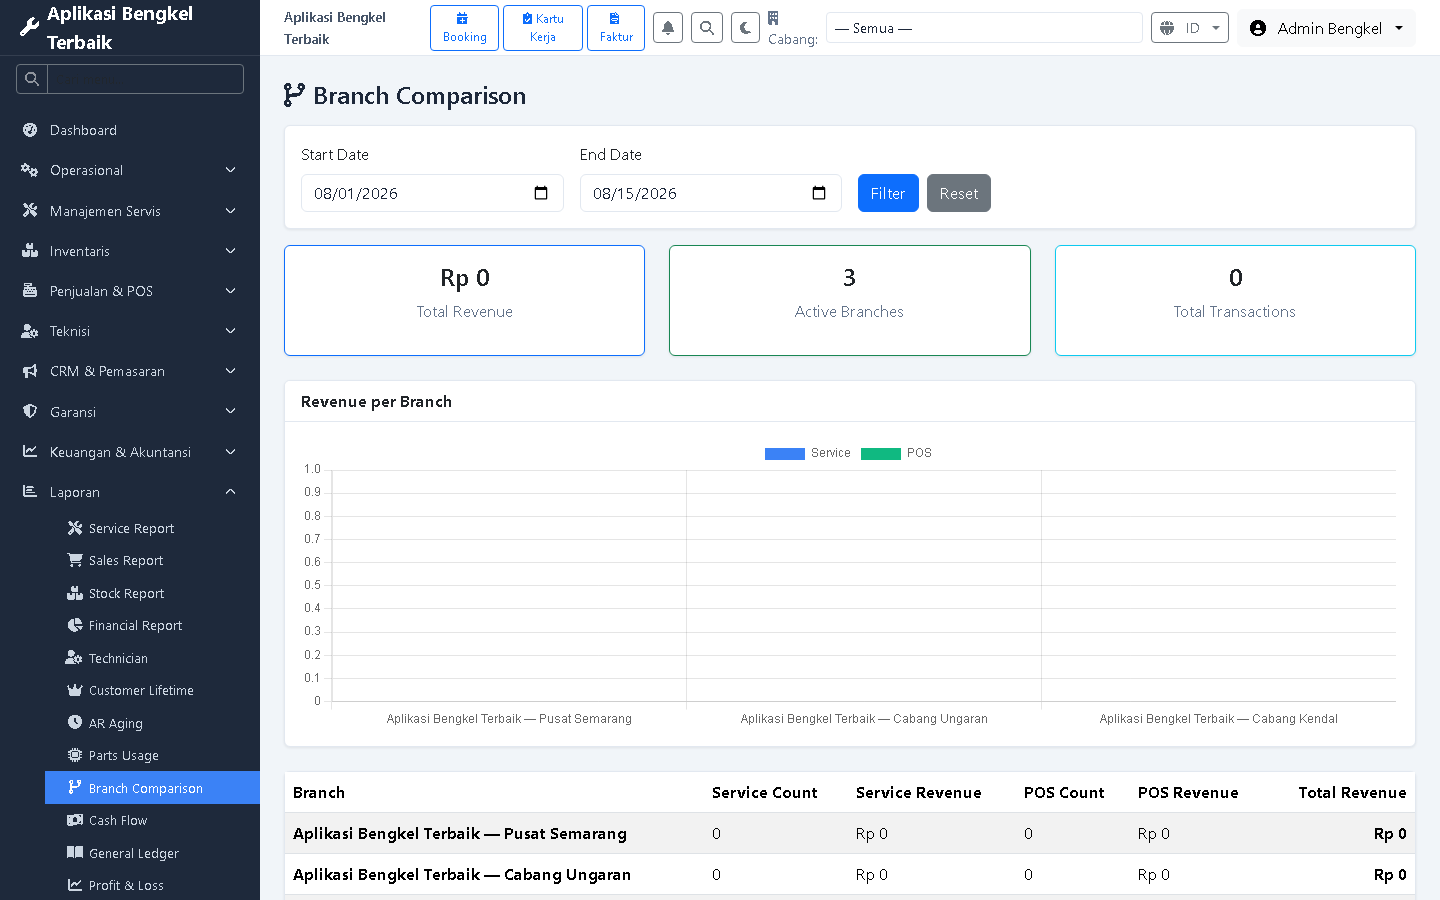Viewport: 1440px width, 900px height.
Task: Click the Stock Report boxes icon
Action: point(75,593)
